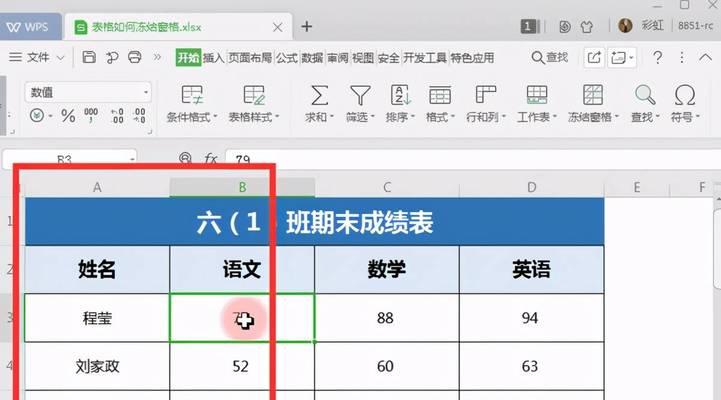Click the Save icon in quick toolbar
This screenshot has width=721, height=400.
(x=89, y=57)
